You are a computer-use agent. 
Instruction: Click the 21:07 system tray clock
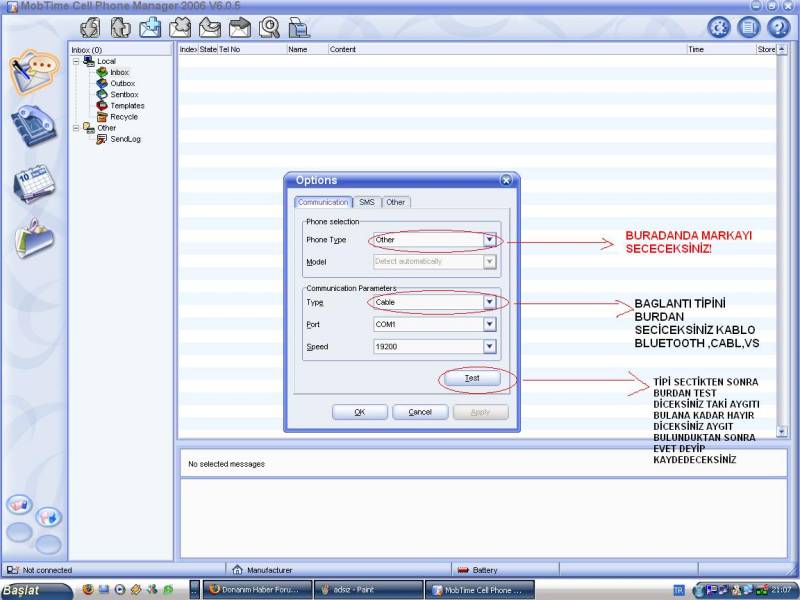pyautogui.click(x=781, y=590)
